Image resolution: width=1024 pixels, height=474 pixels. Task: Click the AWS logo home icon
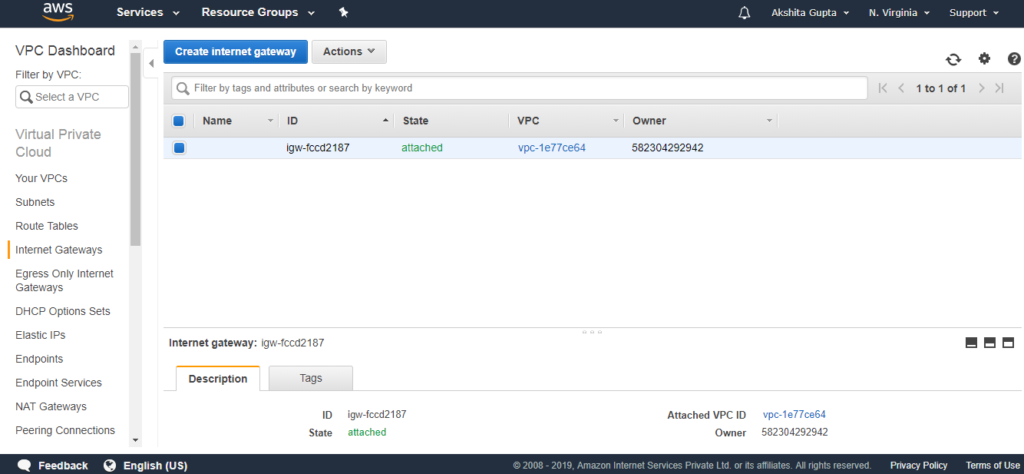57,12
